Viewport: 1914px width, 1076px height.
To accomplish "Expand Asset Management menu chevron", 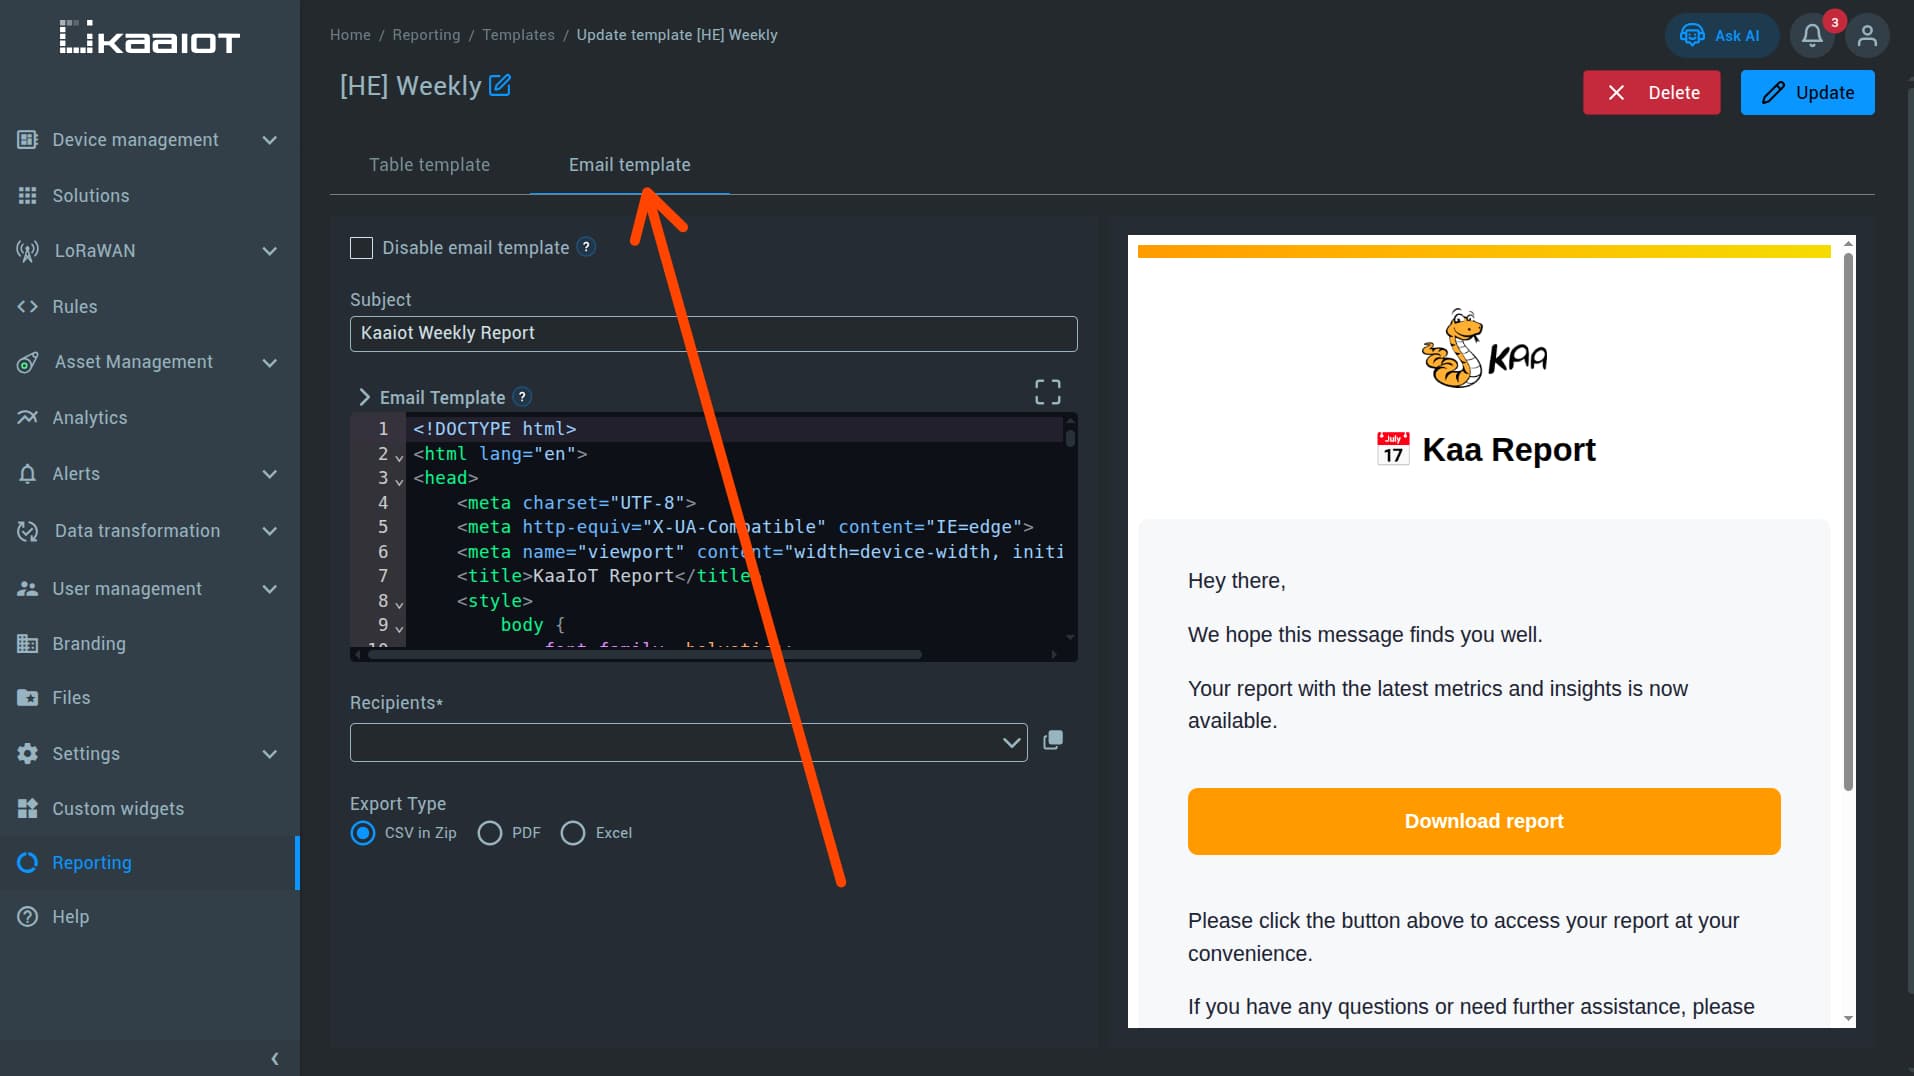I will [x=269, y=362].
